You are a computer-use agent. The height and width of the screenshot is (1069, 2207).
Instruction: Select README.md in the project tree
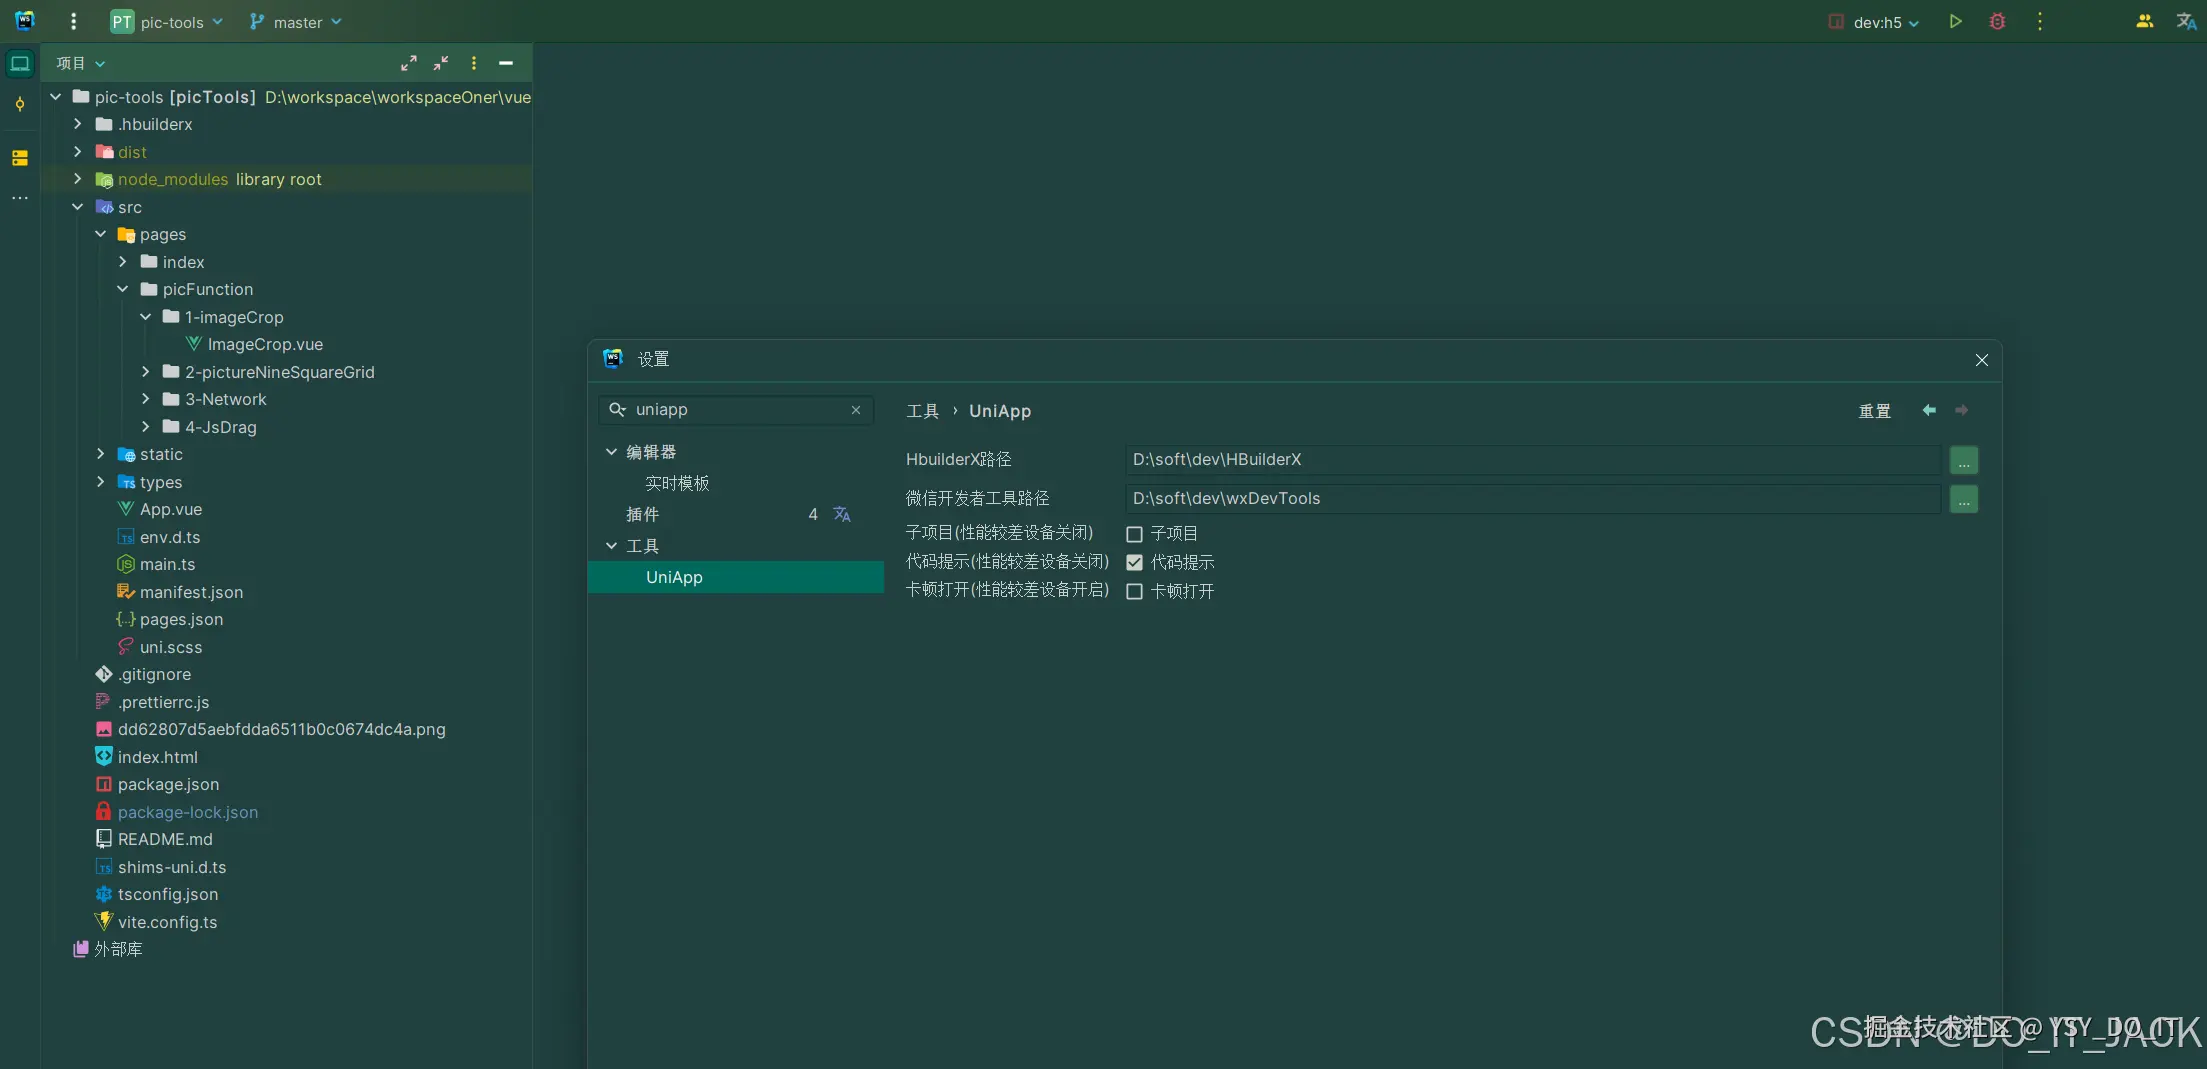tap(165, 839)
